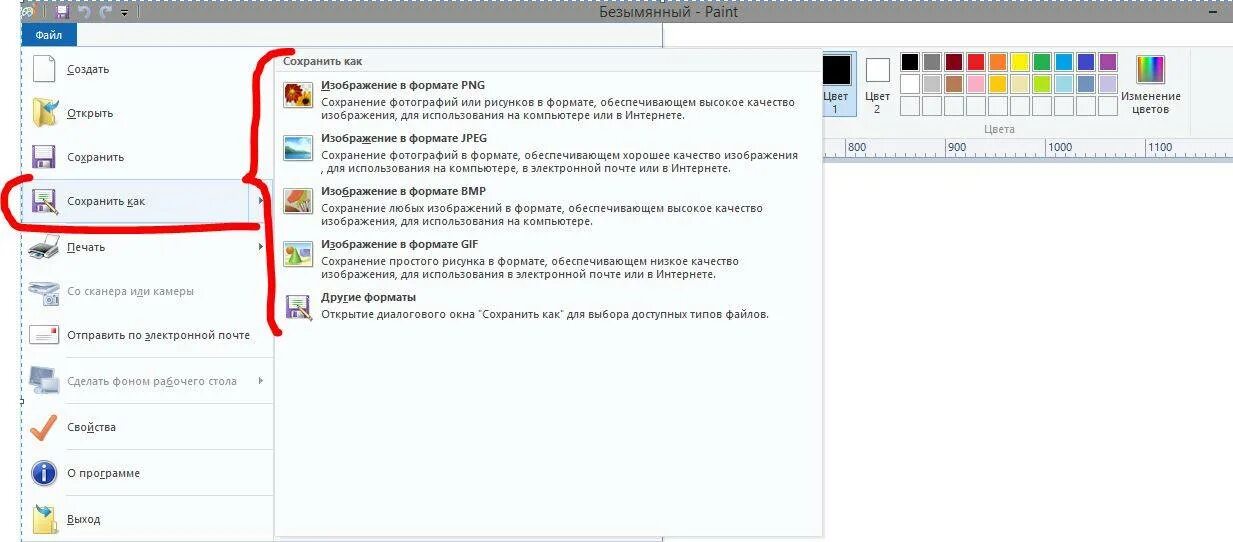Pick the orange color swatch
Image resolution: width=1233 pixels, height=542 pixels.
coord(998,62)
